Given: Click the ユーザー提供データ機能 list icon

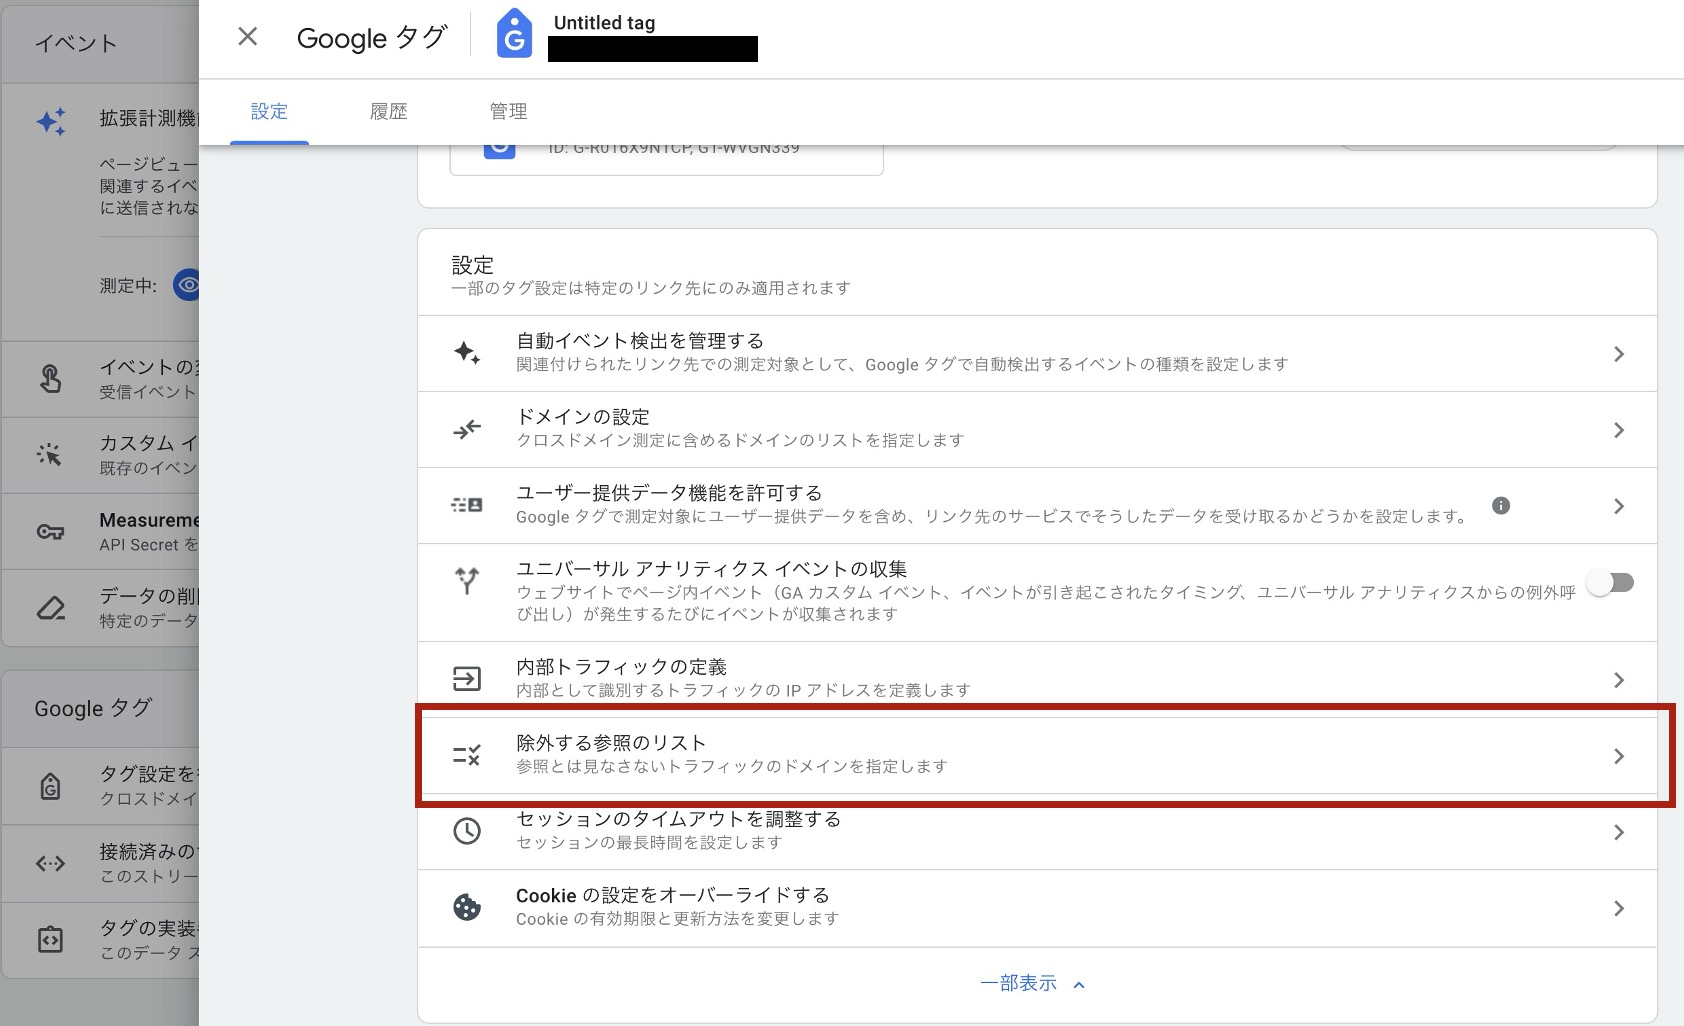Looking at the screenshot, I should (x=467, y=505).
